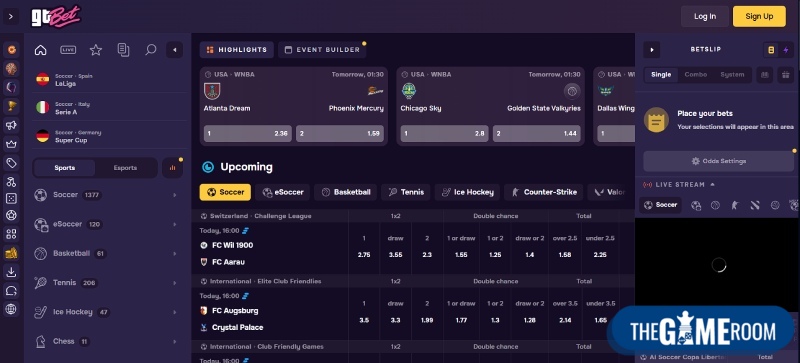The width and height of the screenshot is (800, 363).
Task: Bet on Chicago Sky at 2.8
Action: (x=444, y=134)
